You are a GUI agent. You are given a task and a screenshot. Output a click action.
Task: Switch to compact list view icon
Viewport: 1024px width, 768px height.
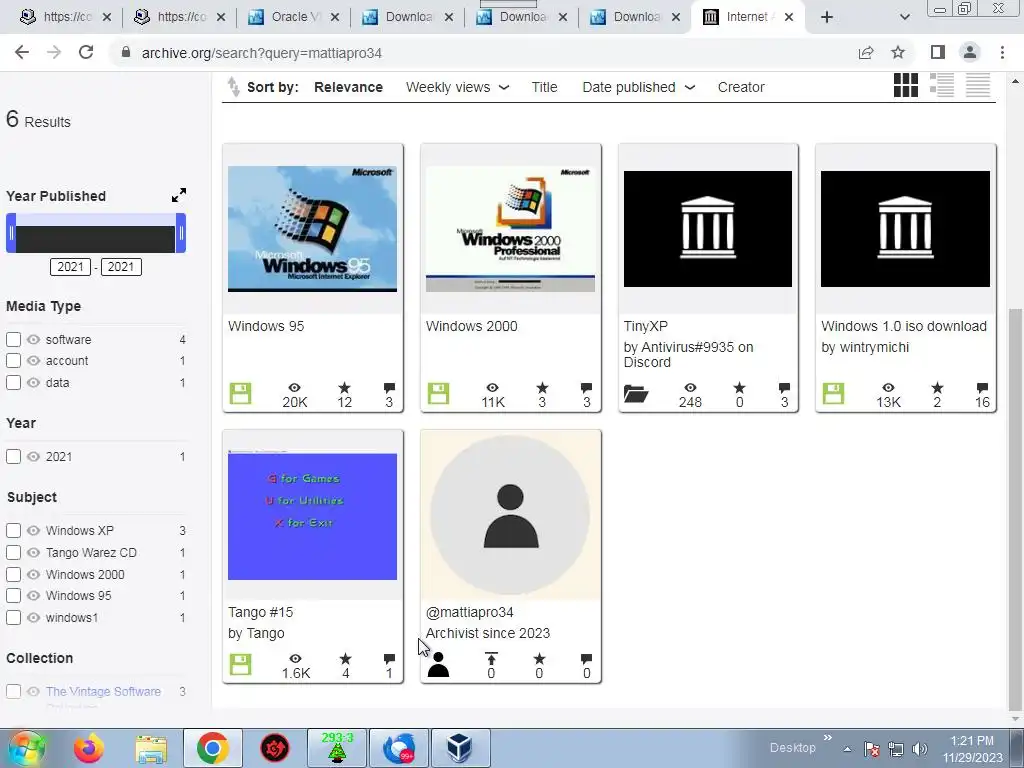pos(978,85)
